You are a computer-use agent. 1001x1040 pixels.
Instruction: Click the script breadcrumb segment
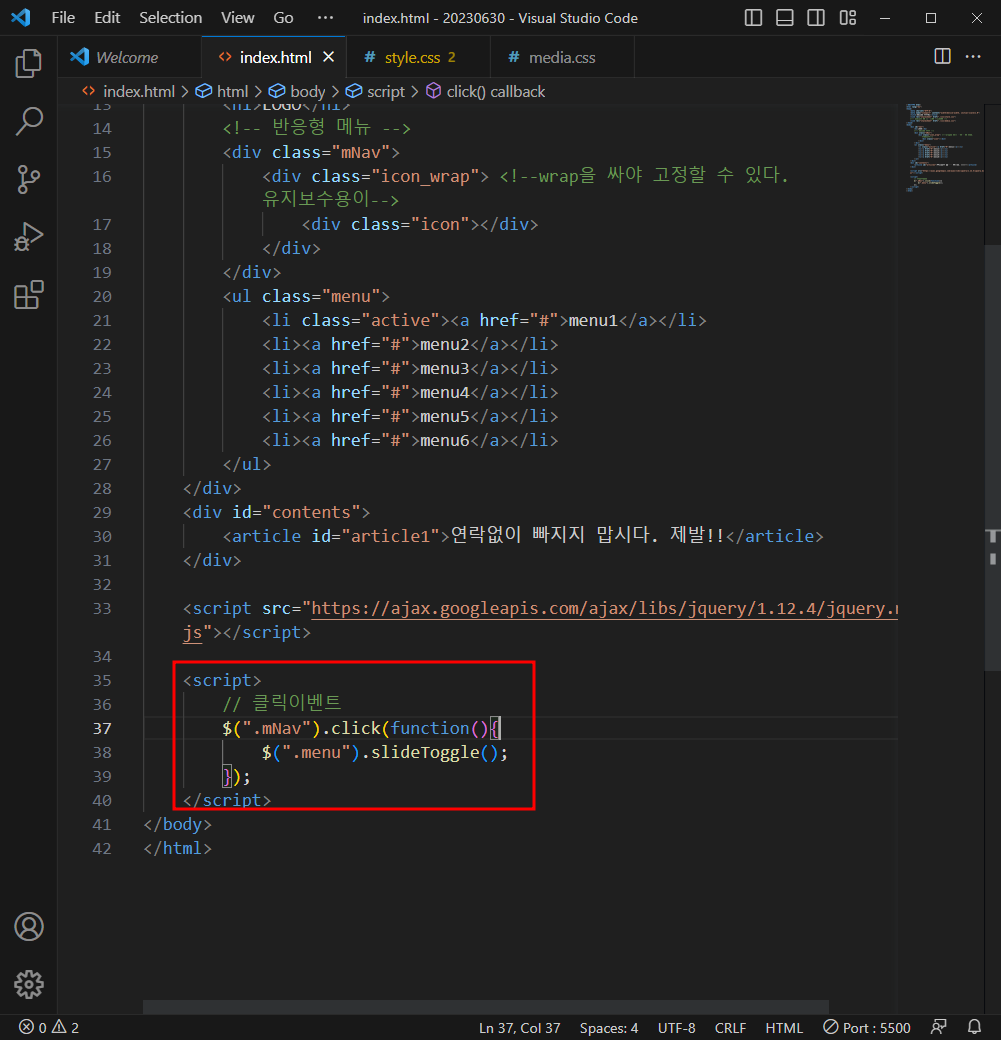[x=375, y=92]
